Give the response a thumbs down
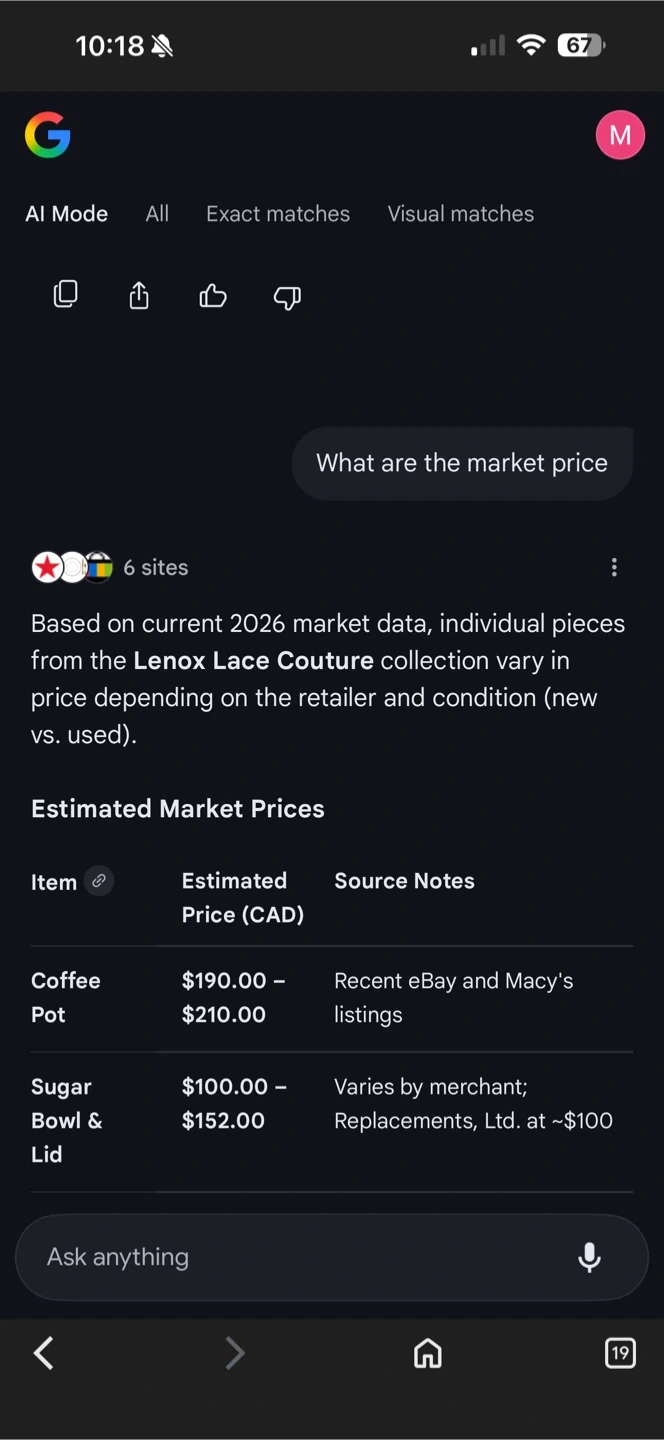Screen dimensions: 664x1440 (x=287, y=297)
